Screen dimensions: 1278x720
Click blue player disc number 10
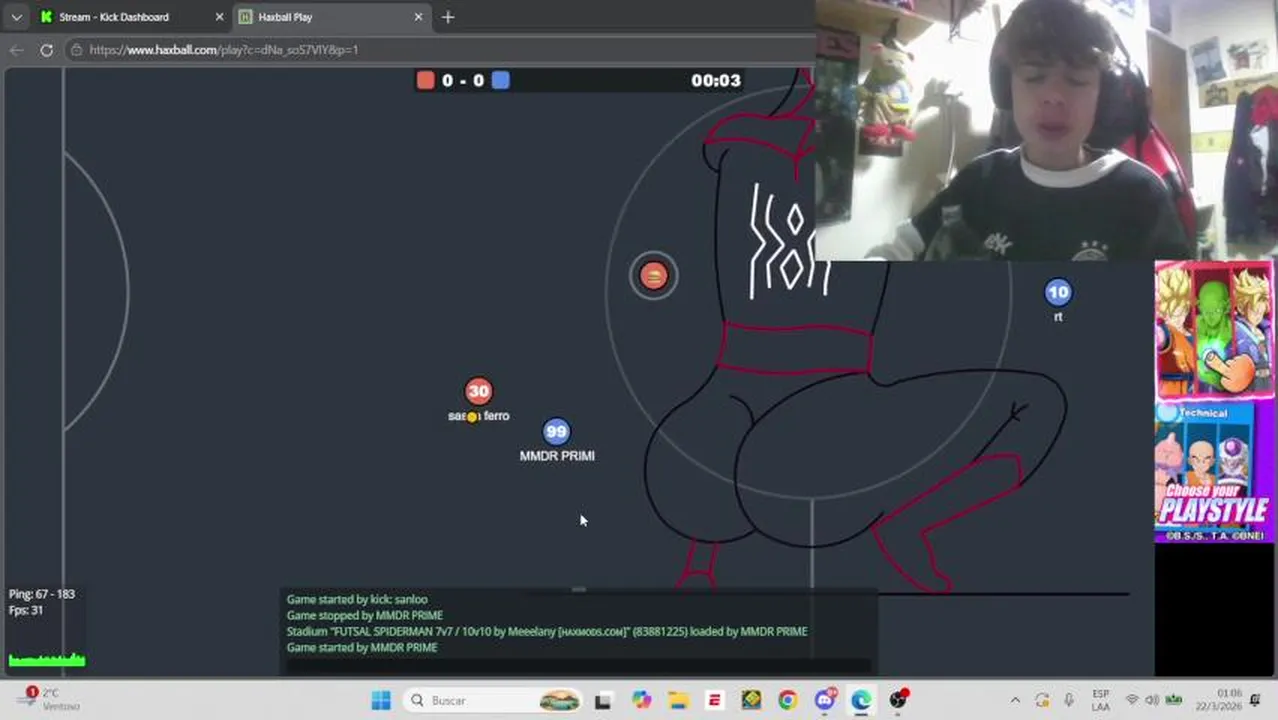pos(1058,292)
